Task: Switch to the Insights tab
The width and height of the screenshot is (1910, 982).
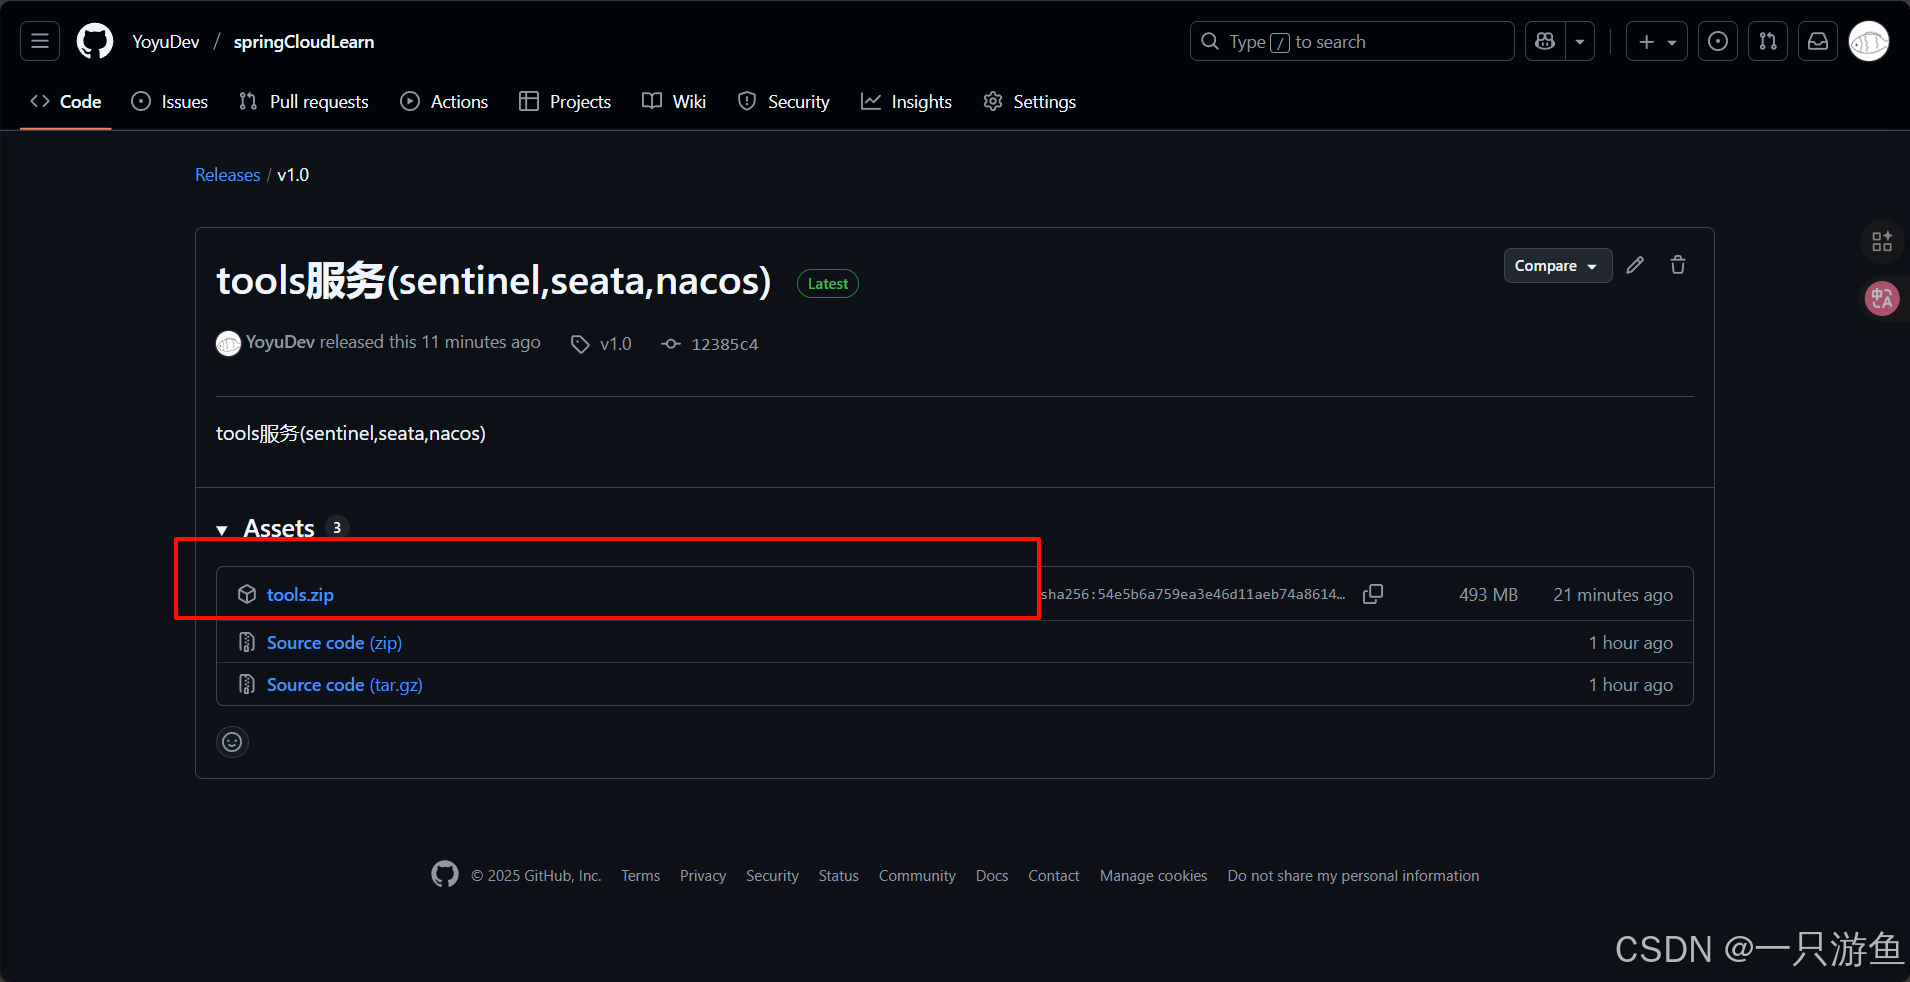Action: click(906, 102)
